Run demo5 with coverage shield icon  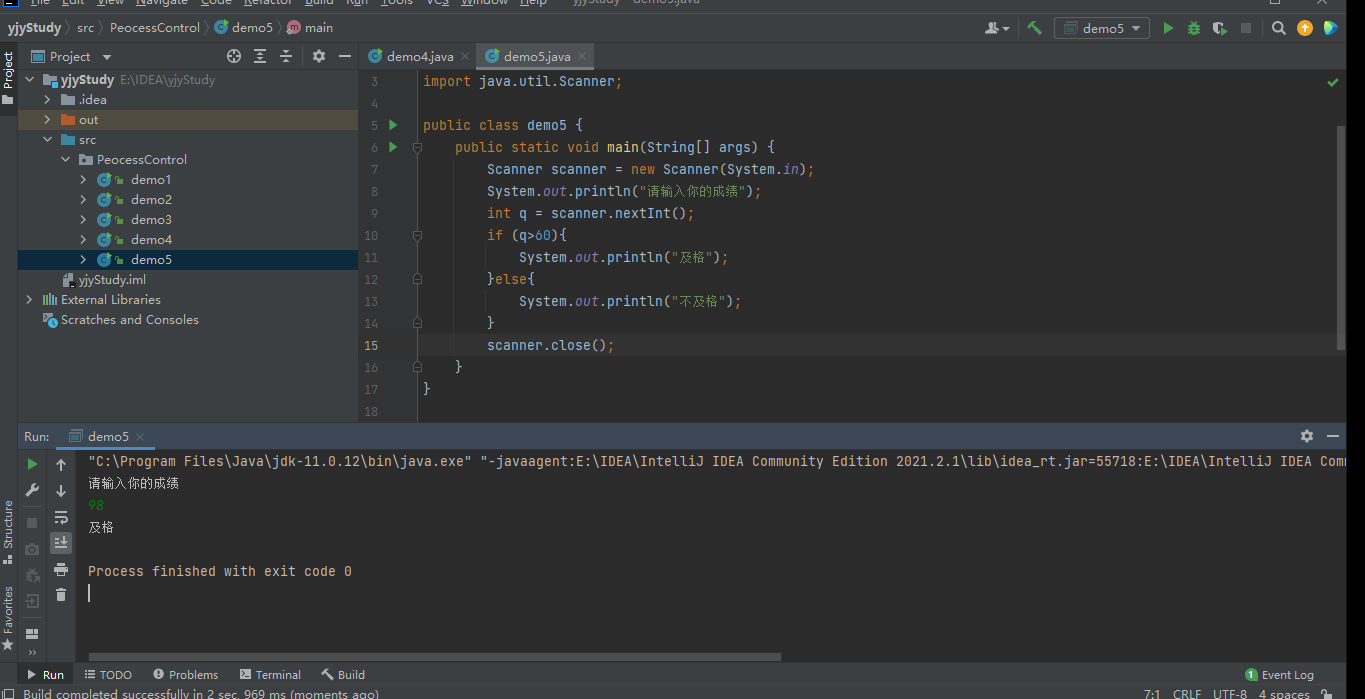[1220, 28]
